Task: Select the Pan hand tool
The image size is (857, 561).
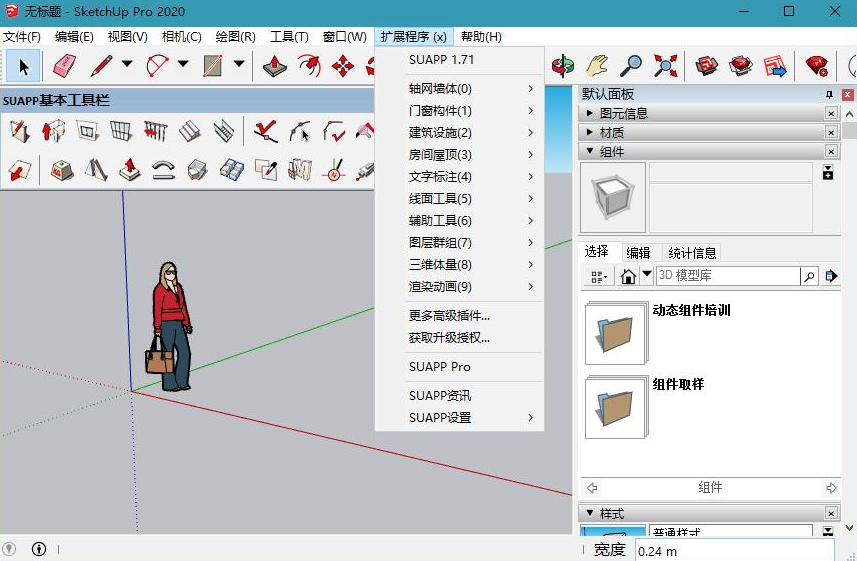Action: pyautogui.click(x=597, y=66)
